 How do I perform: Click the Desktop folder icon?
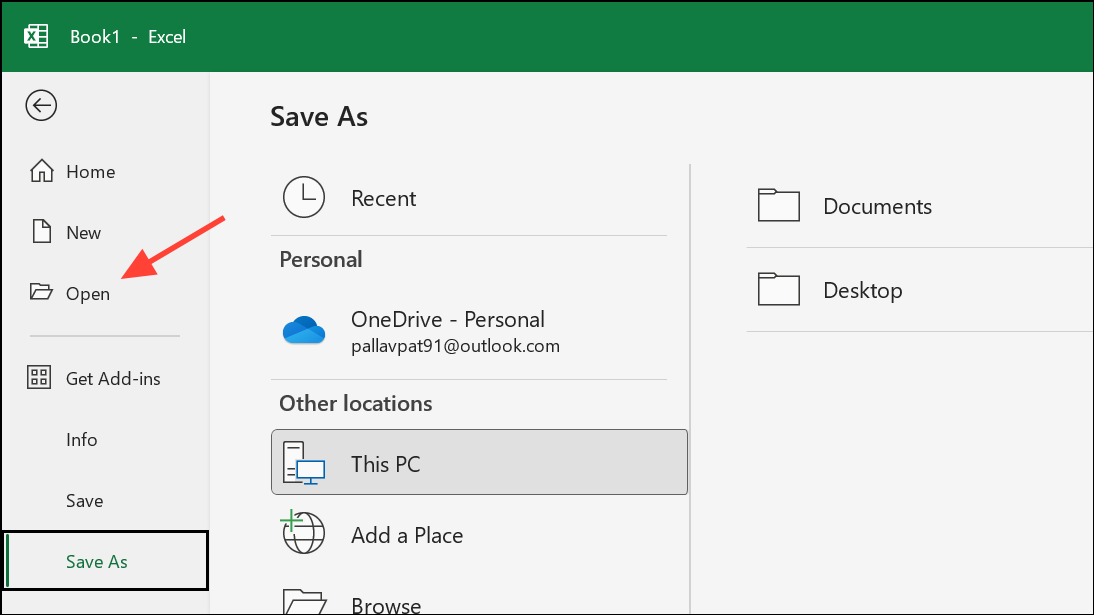point(779,289)
